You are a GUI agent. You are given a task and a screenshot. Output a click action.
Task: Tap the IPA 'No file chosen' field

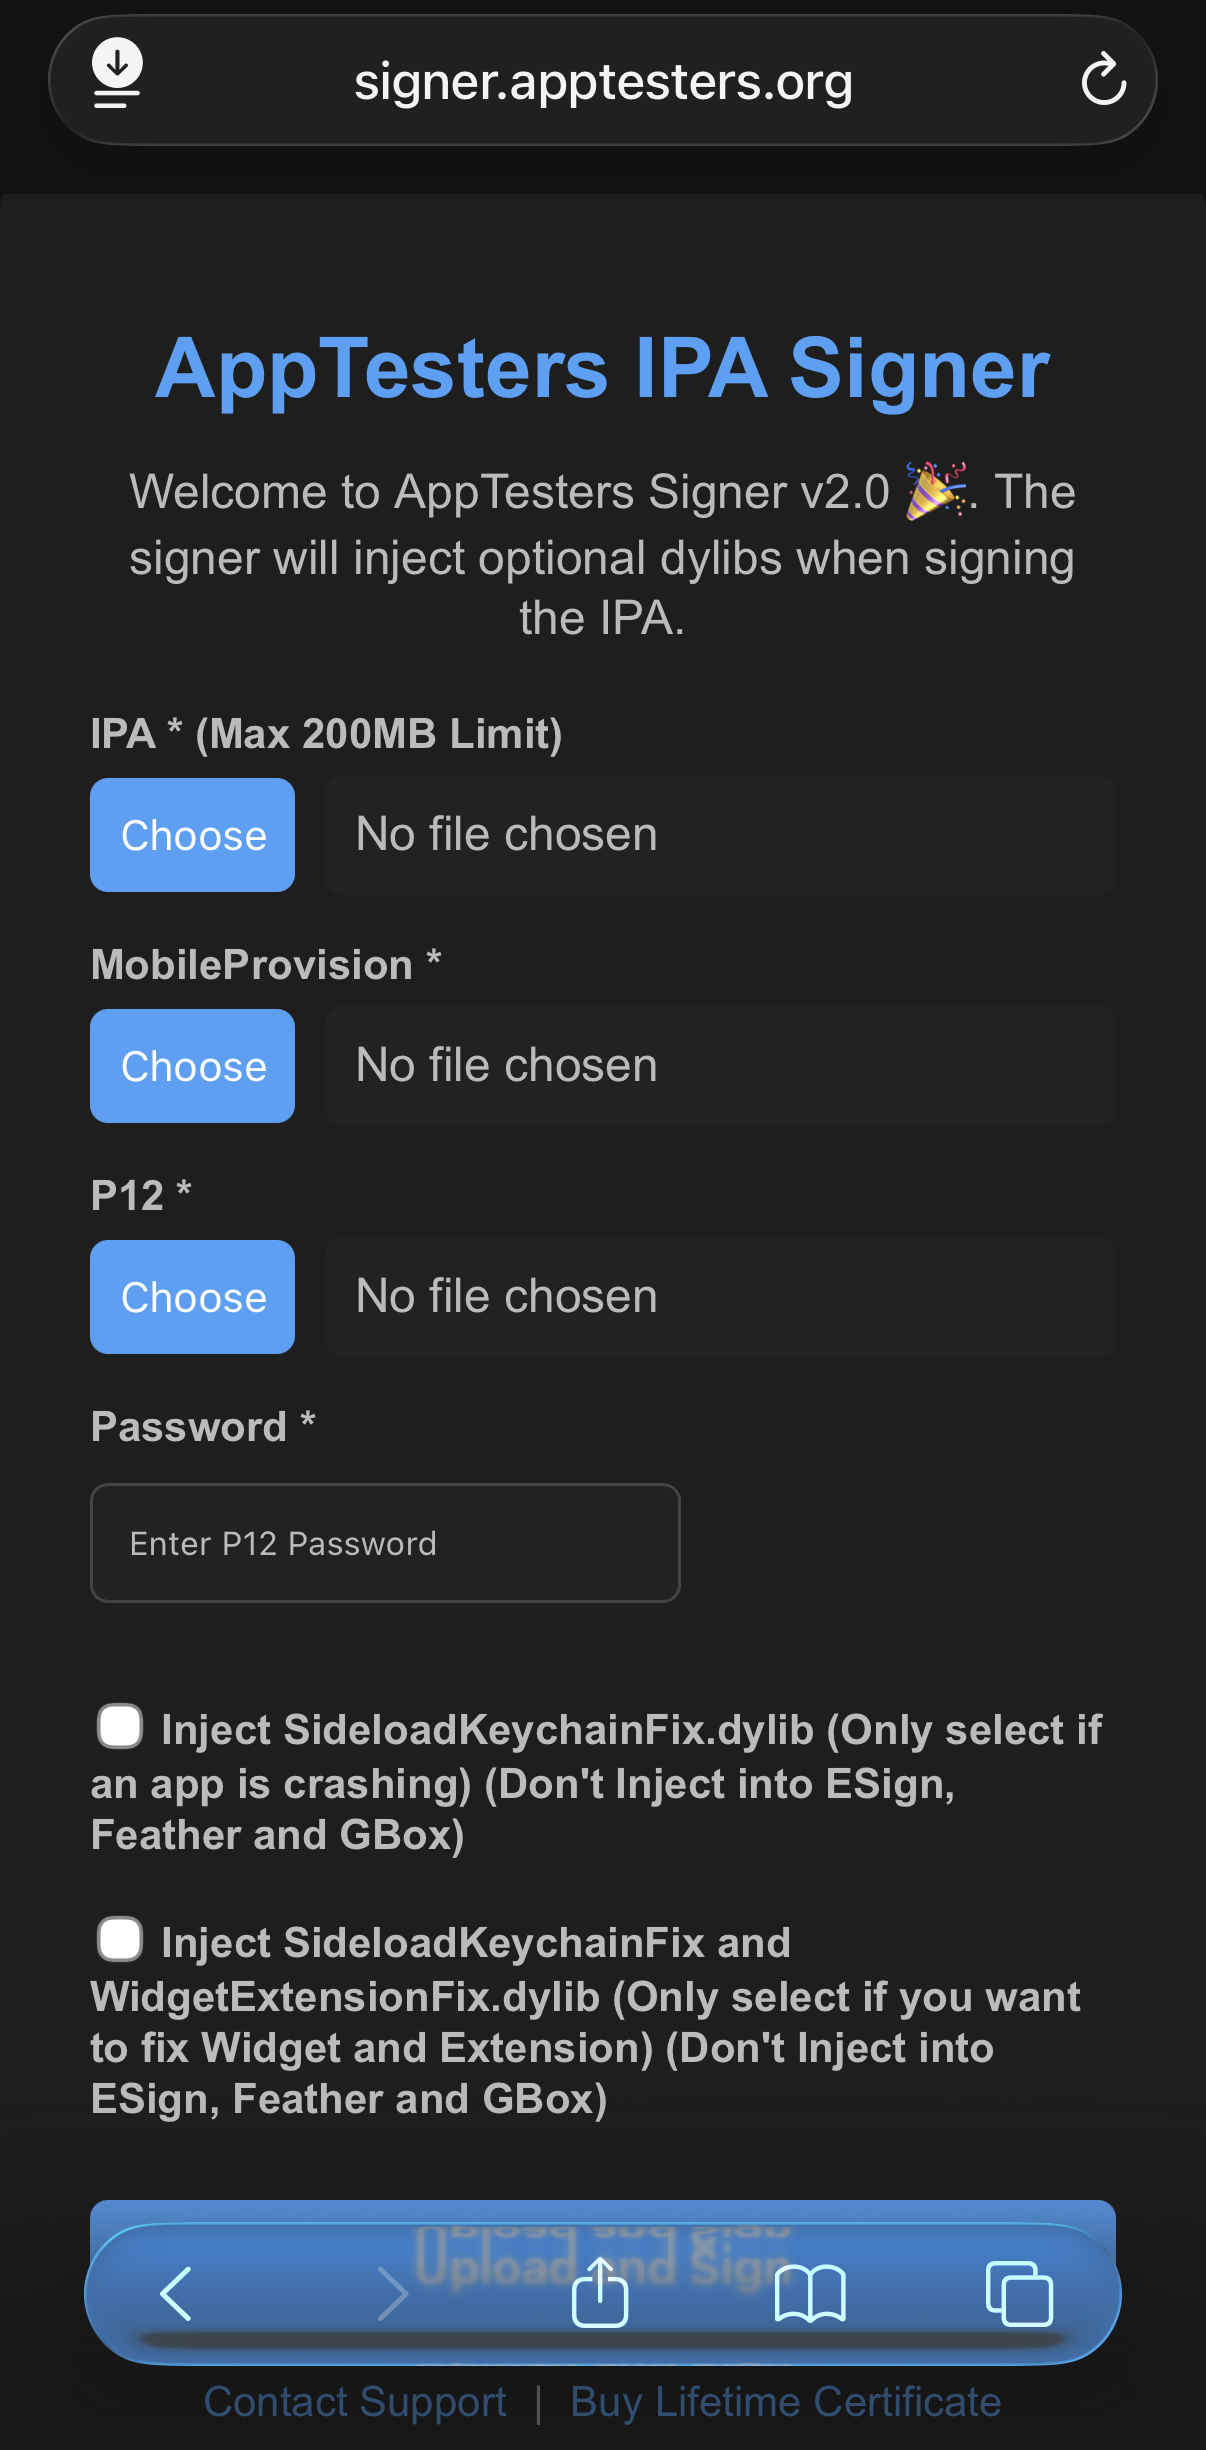click(720, 835)
